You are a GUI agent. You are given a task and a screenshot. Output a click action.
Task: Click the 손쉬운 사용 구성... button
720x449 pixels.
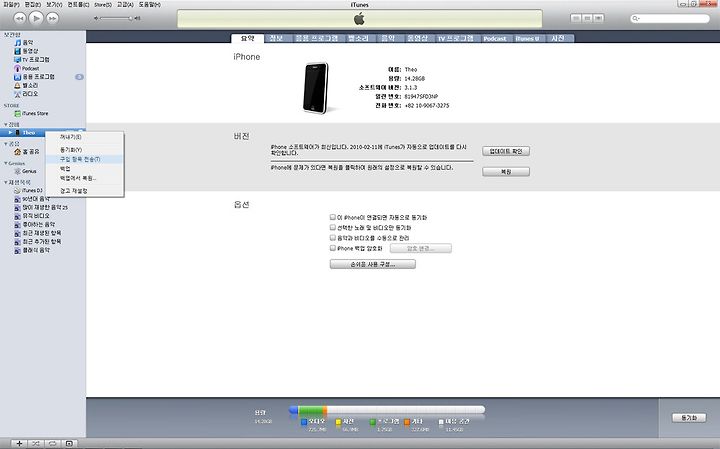coord(373,264)
